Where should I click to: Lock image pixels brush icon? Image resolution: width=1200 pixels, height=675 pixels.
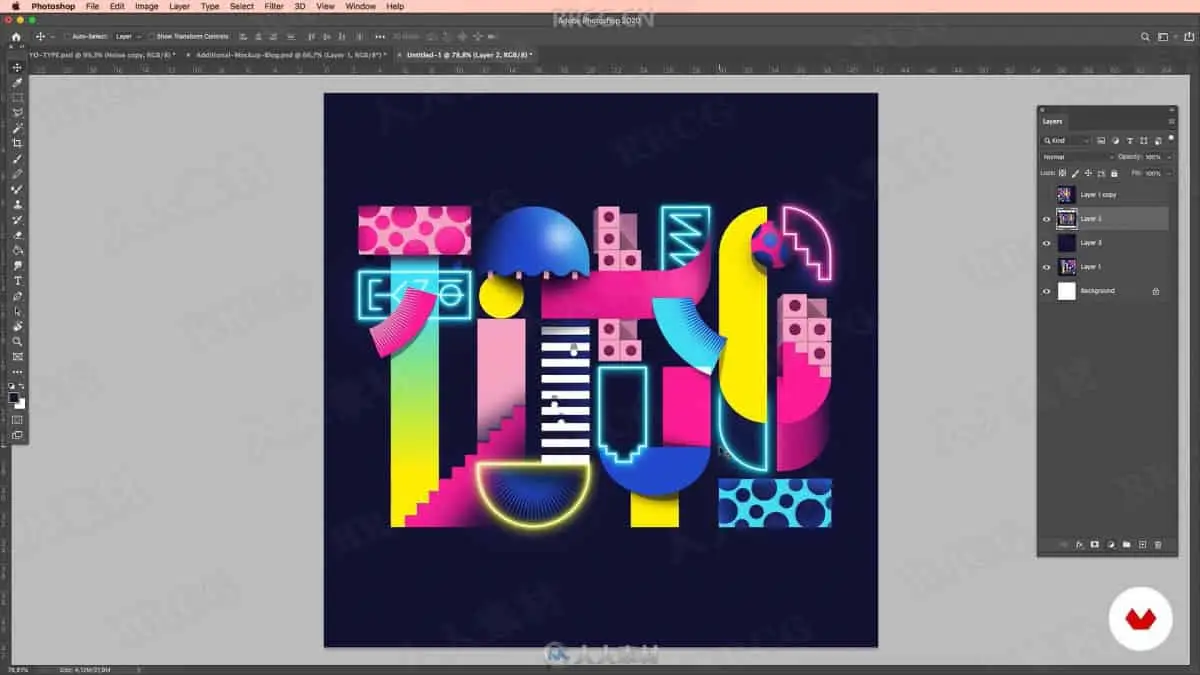pos(1075,173)
